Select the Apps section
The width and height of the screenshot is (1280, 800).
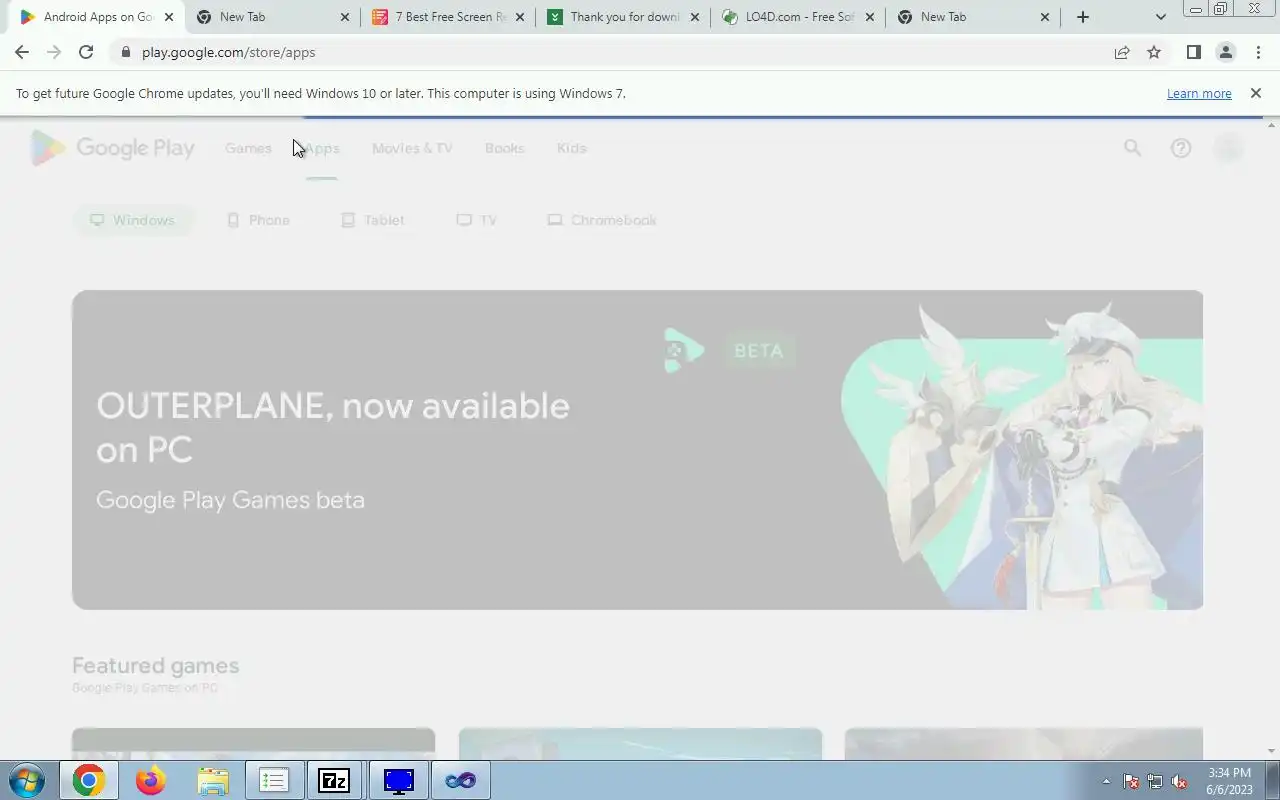[x=322, y=148]
